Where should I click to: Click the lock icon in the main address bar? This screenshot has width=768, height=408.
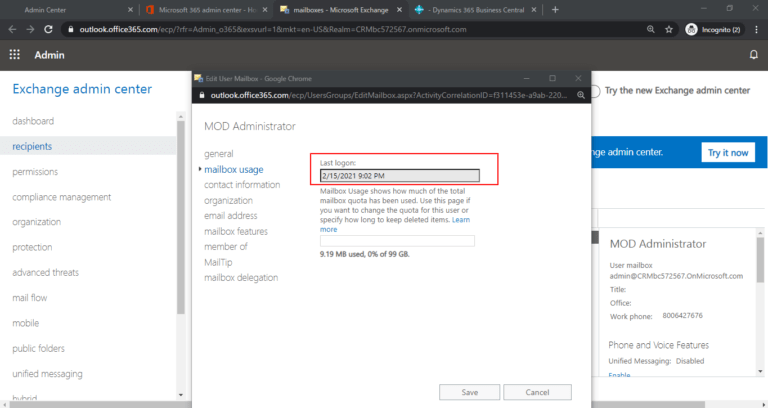71,29
